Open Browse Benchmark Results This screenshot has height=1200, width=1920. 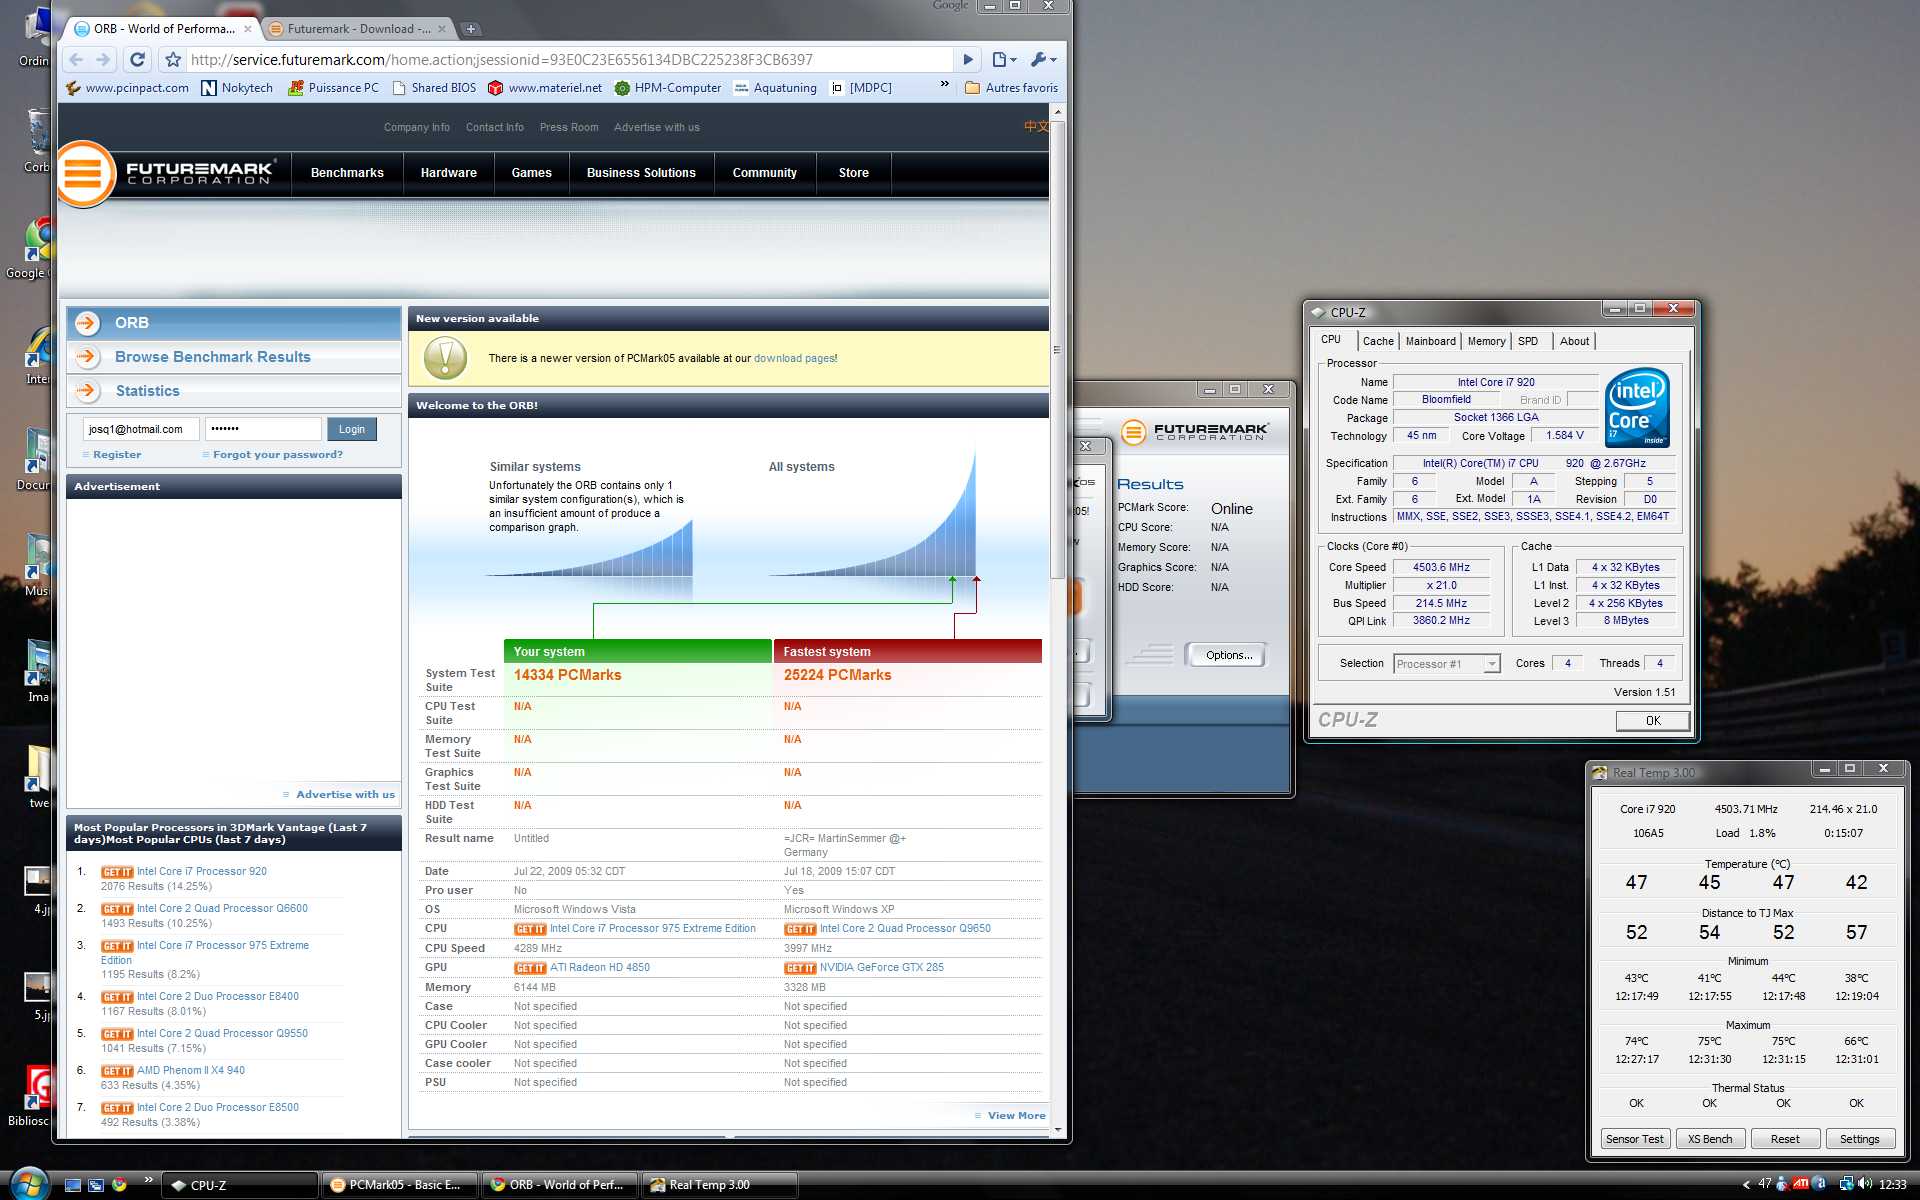pos(234,357)
